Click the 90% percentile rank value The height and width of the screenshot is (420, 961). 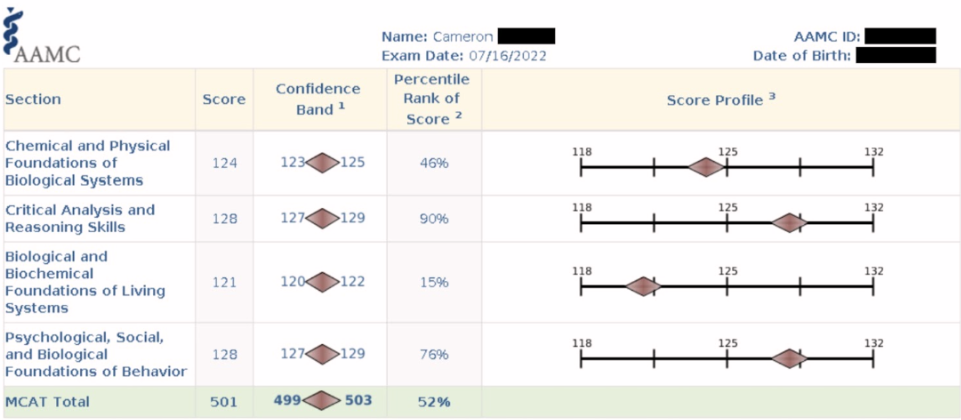[x=434, y=219]
